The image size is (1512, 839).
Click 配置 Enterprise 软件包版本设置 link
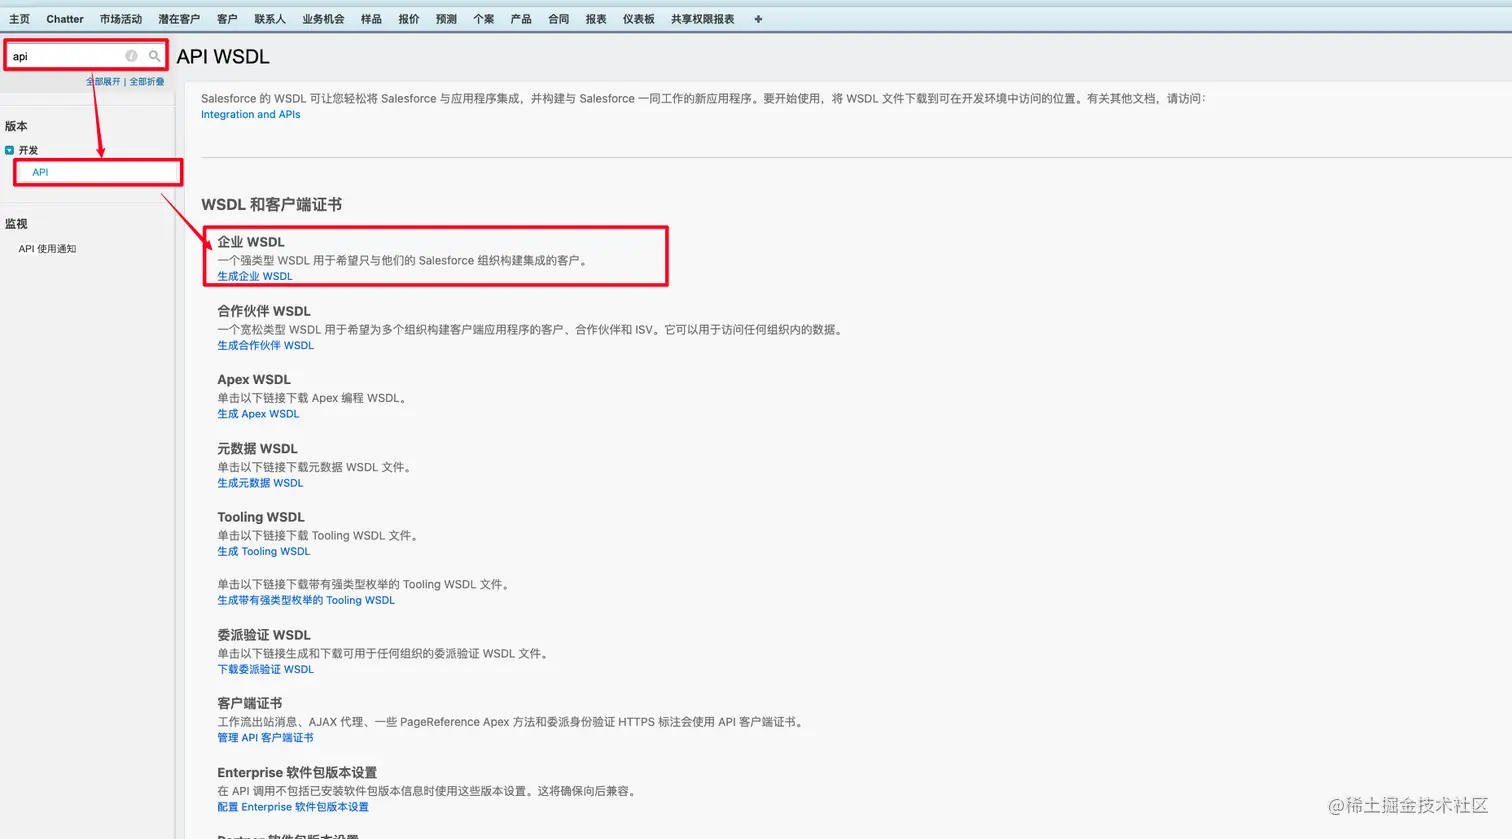[x=293, y=807]
